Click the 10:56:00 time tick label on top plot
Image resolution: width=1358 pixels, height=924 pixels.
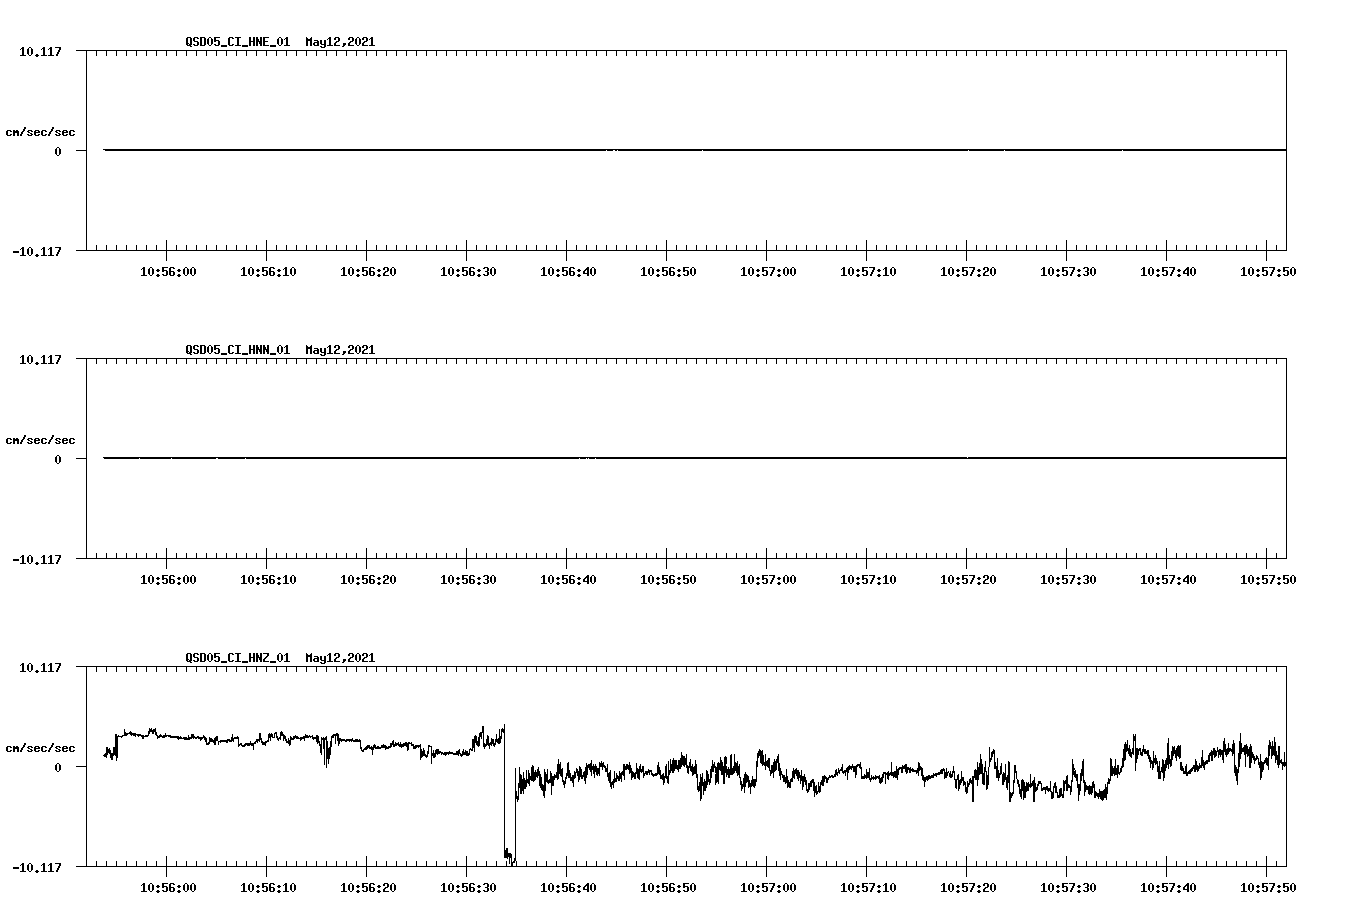click(167, 270)
